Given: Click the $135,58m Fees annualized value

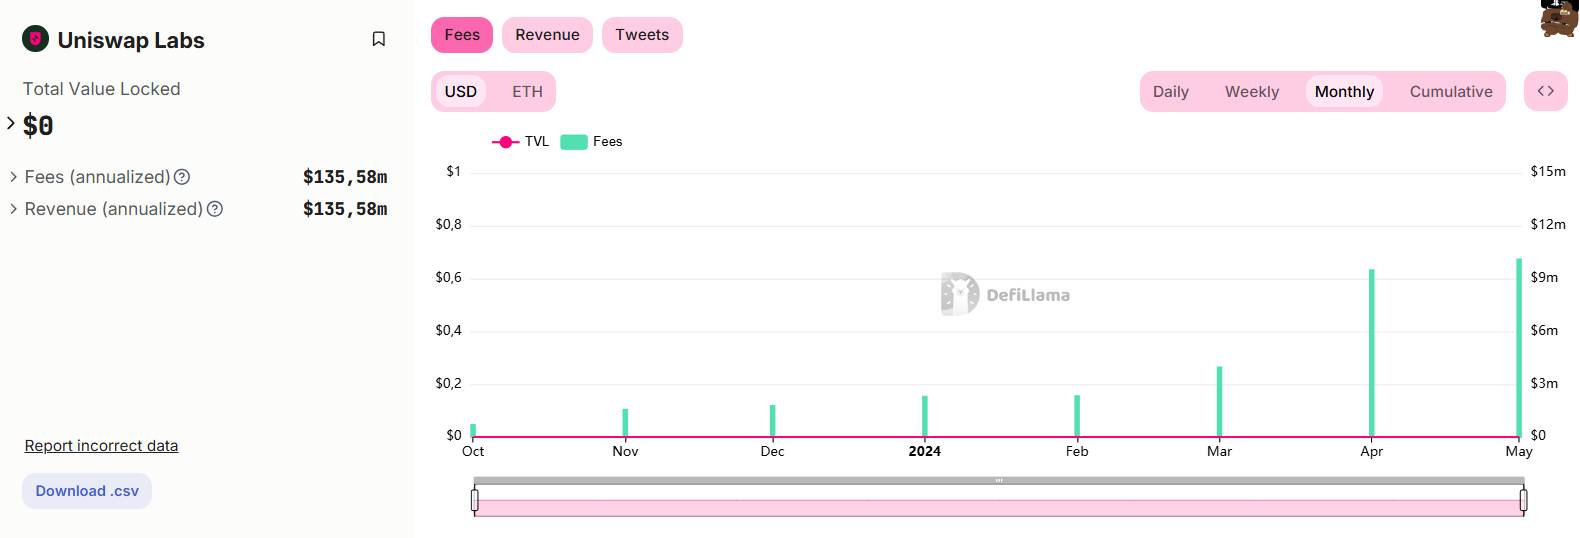Looking at the screenshot, I should click(x=345, y=177).
